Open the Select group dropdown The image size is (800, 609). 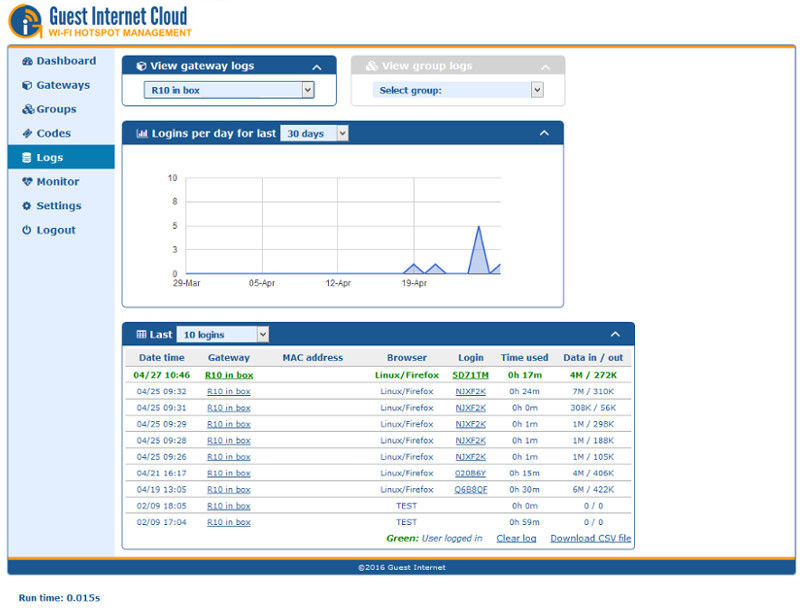(458, 89)
